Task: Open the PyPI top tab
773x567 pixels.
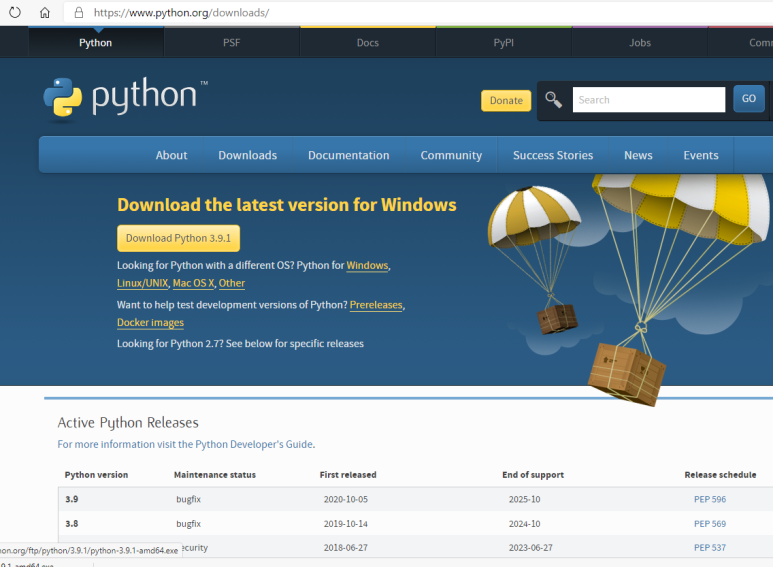Action: tap(504, 43)
